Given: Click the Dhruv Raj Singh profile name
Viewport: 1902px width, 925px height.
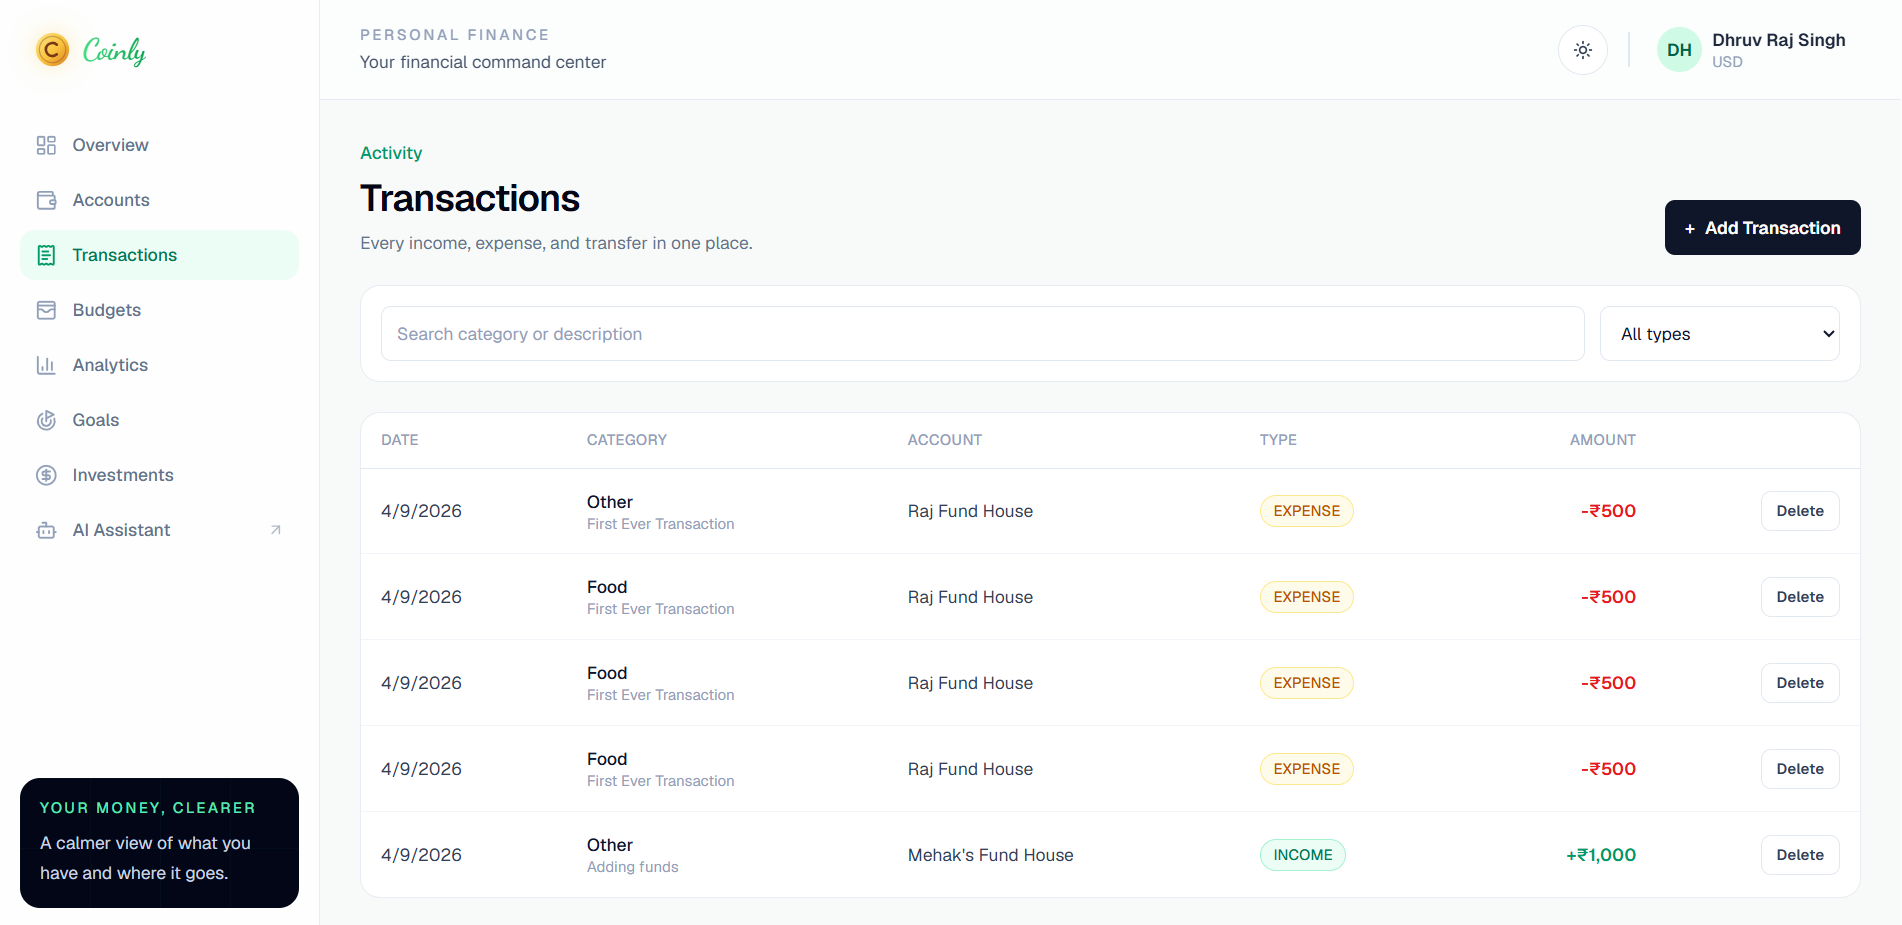Looking at the screenshot, I should coord(1778,40).
